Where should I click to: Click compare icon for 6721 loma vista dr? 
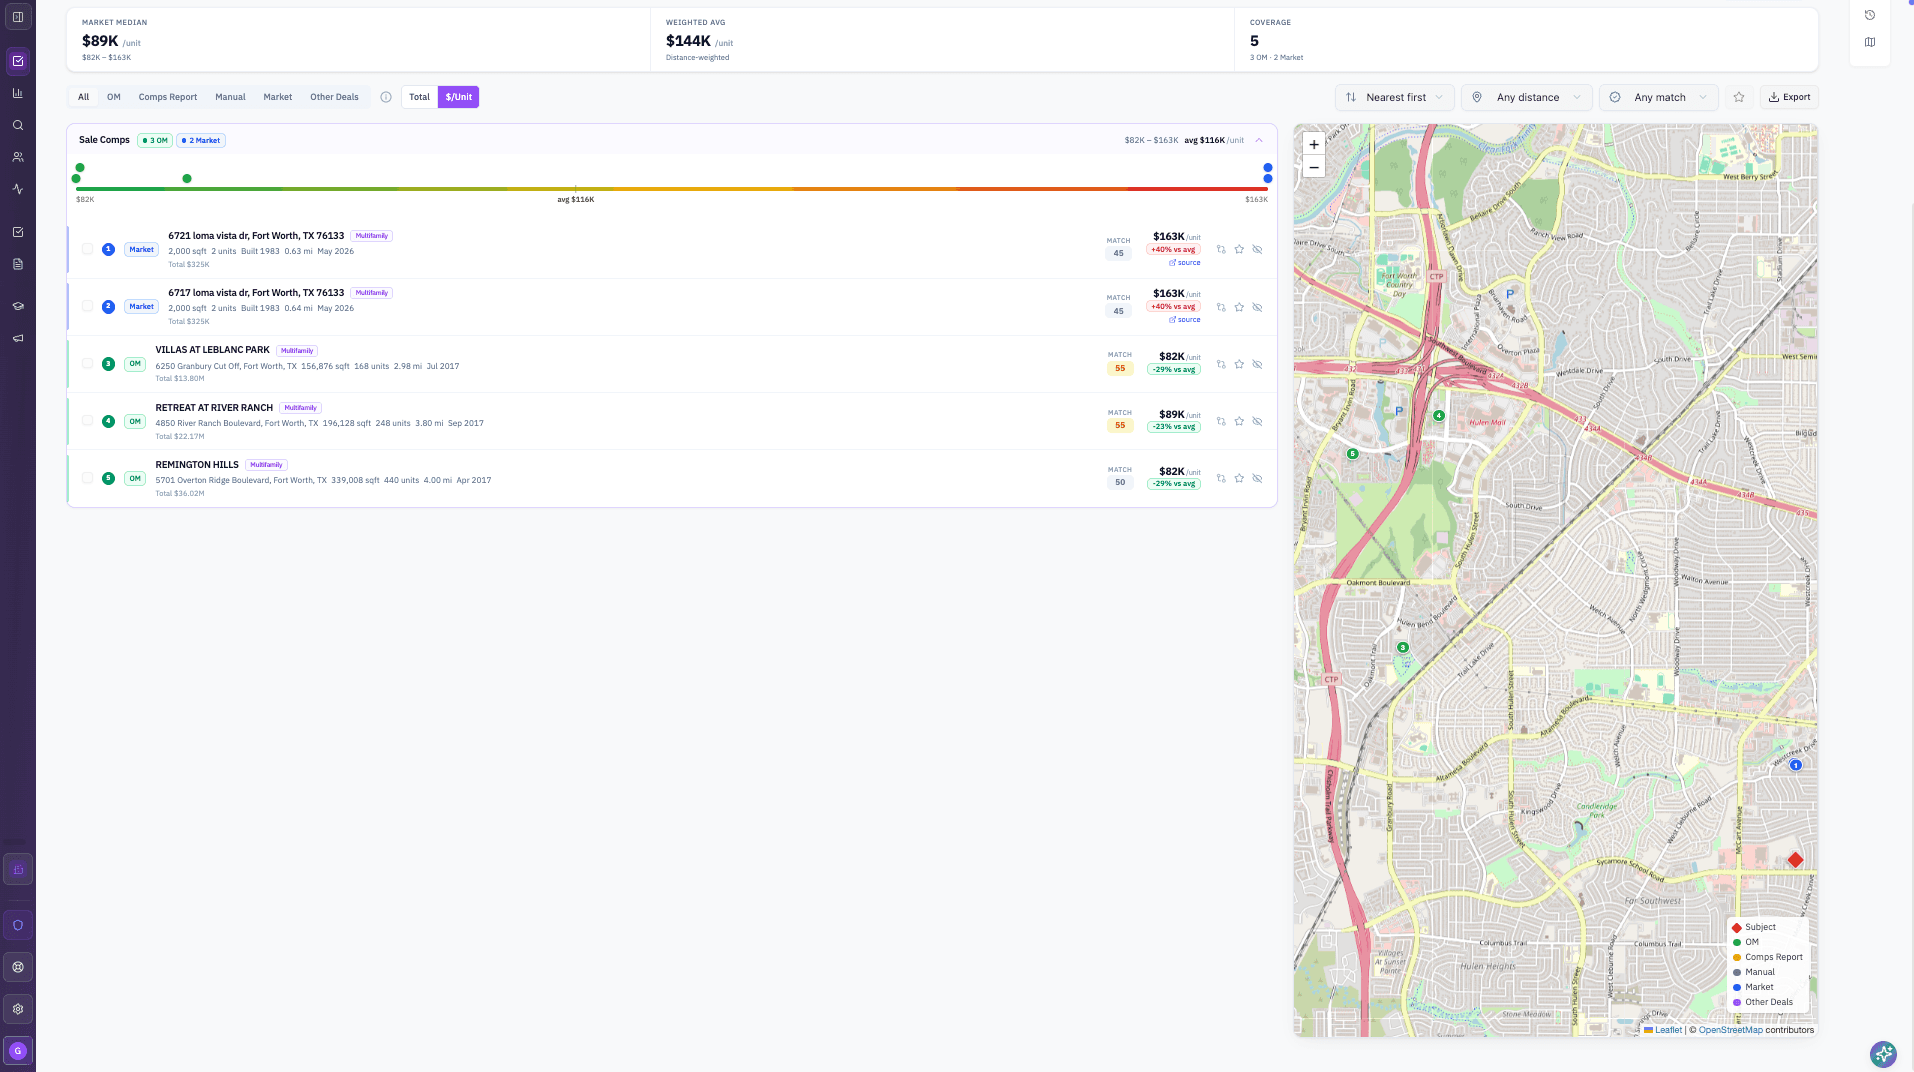tap(1221, 249)
